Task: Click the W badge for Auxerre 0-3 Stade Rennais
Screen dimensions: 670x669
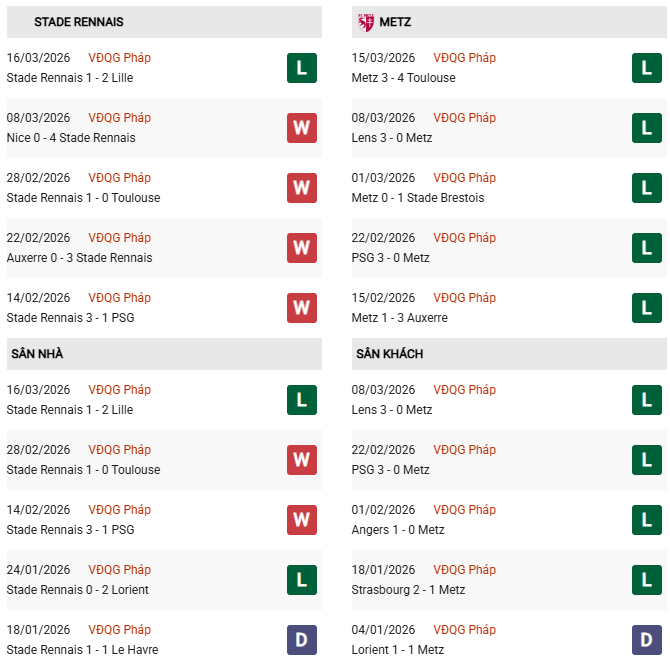Action: (x=301, y=248)
